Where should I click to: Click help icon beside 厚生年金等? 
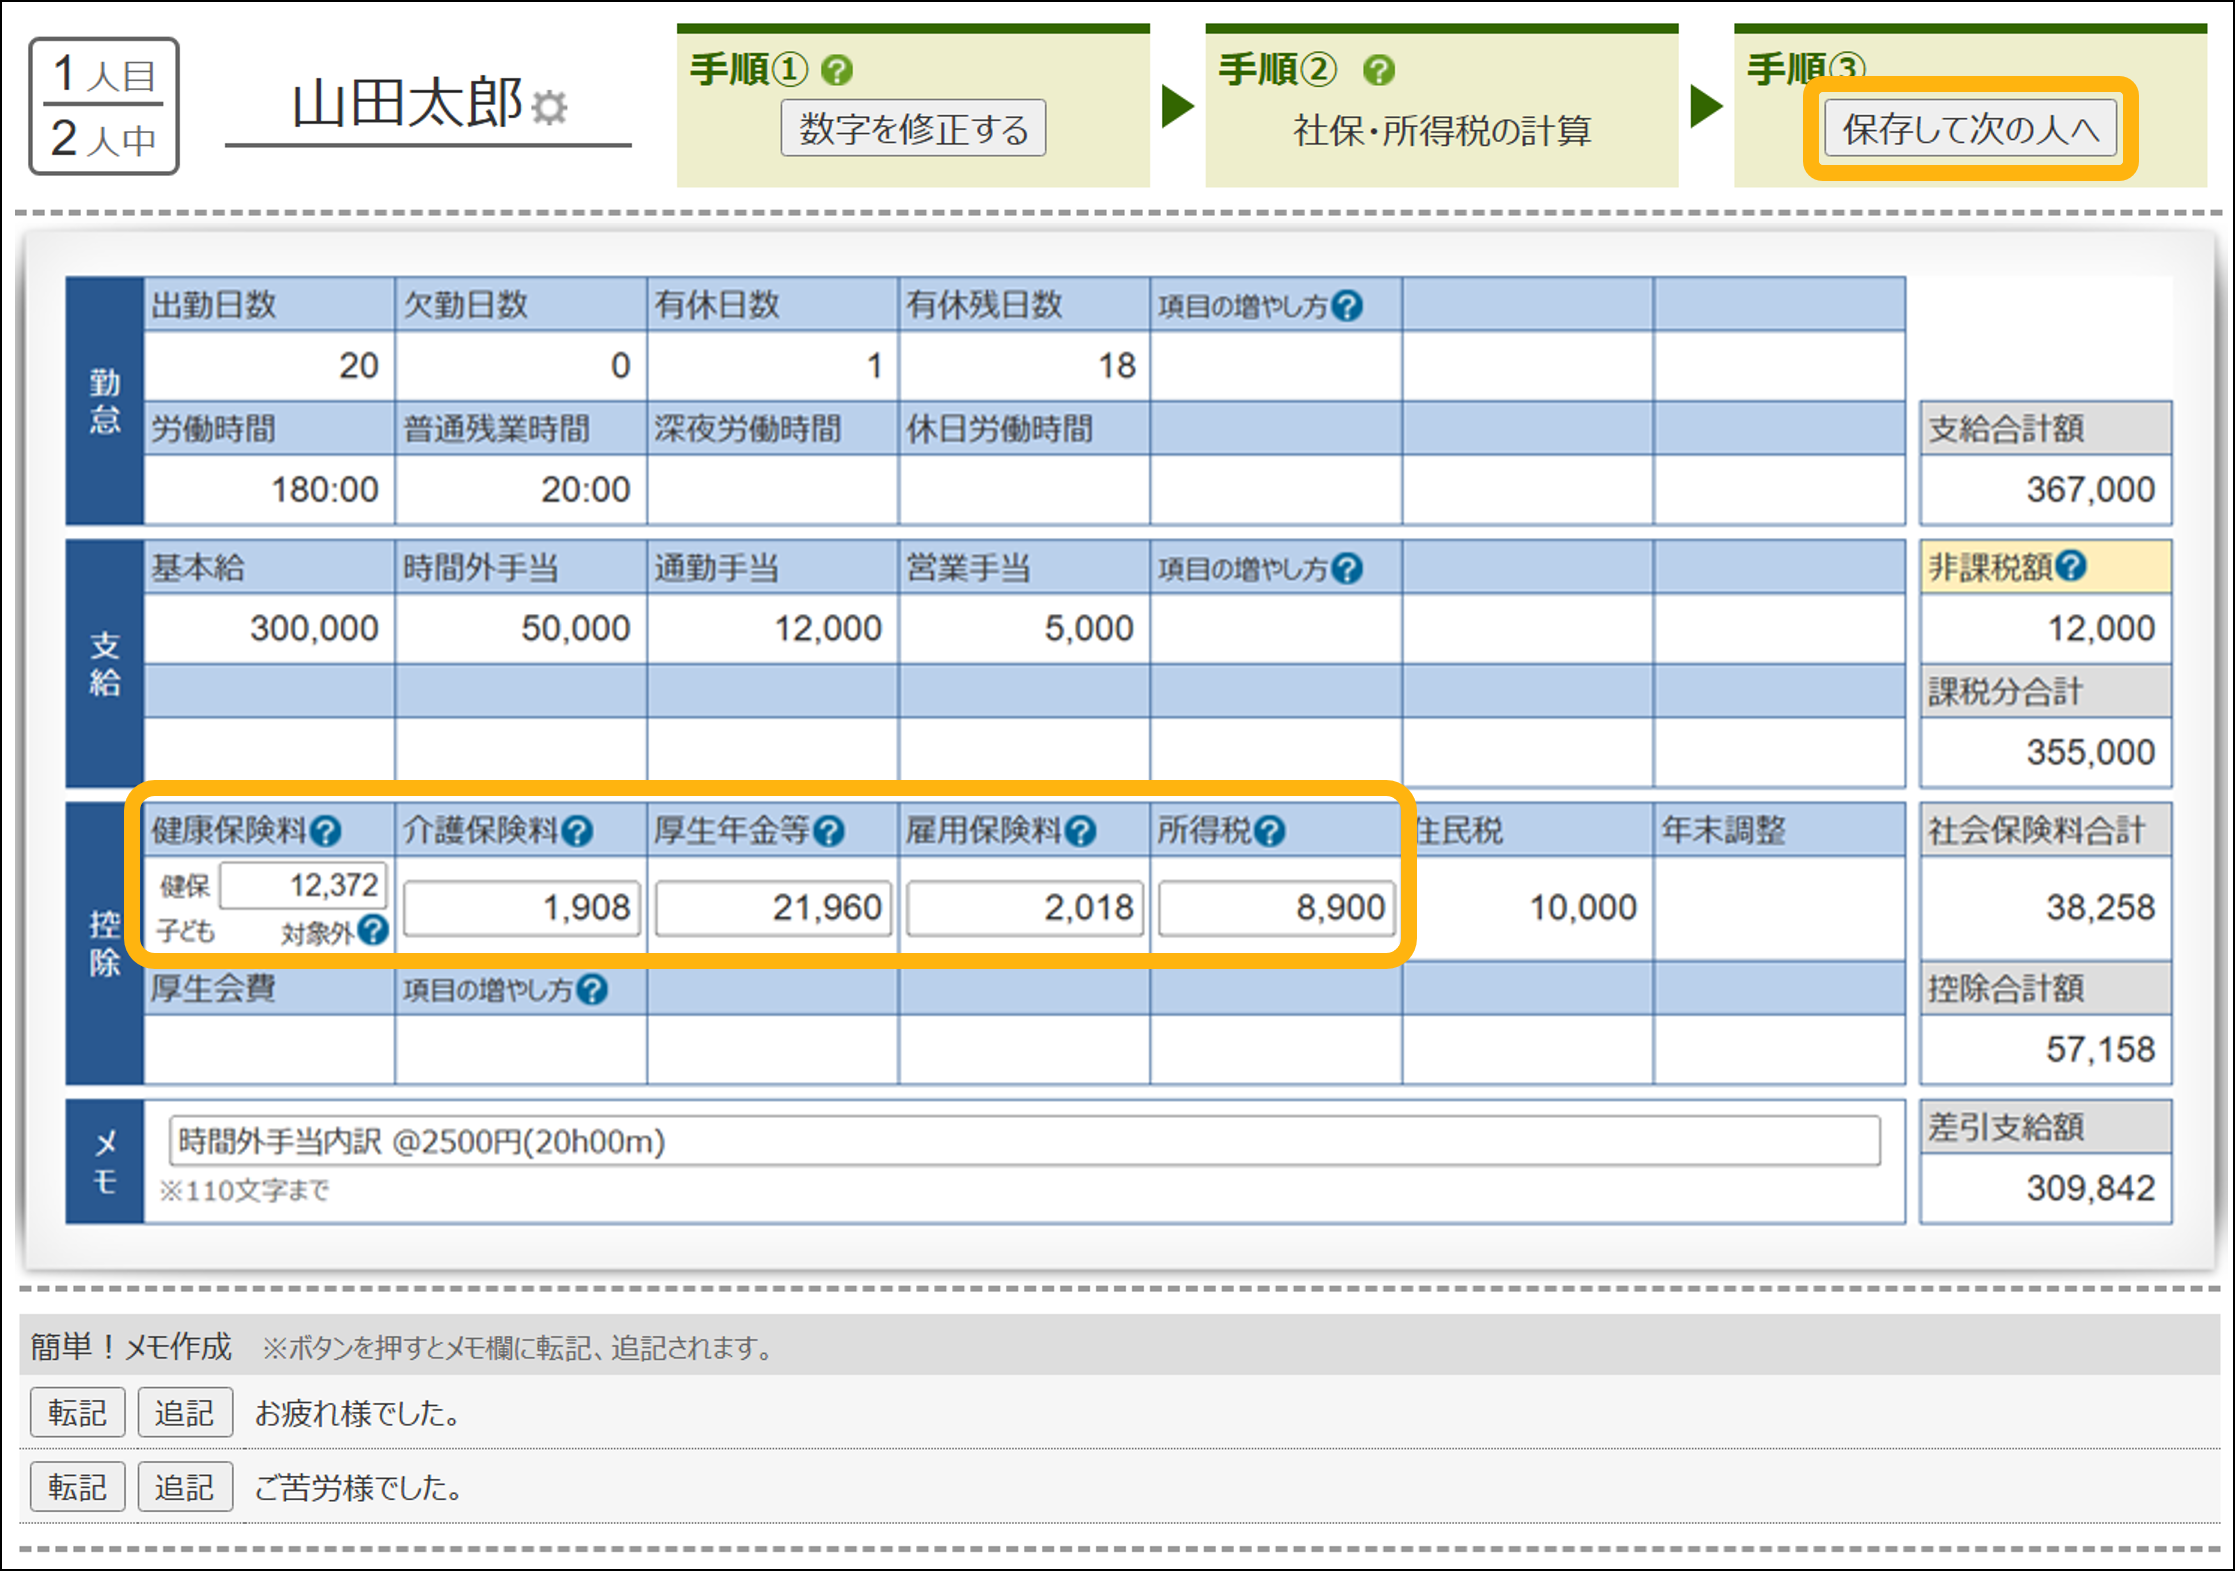click(829, 831)
